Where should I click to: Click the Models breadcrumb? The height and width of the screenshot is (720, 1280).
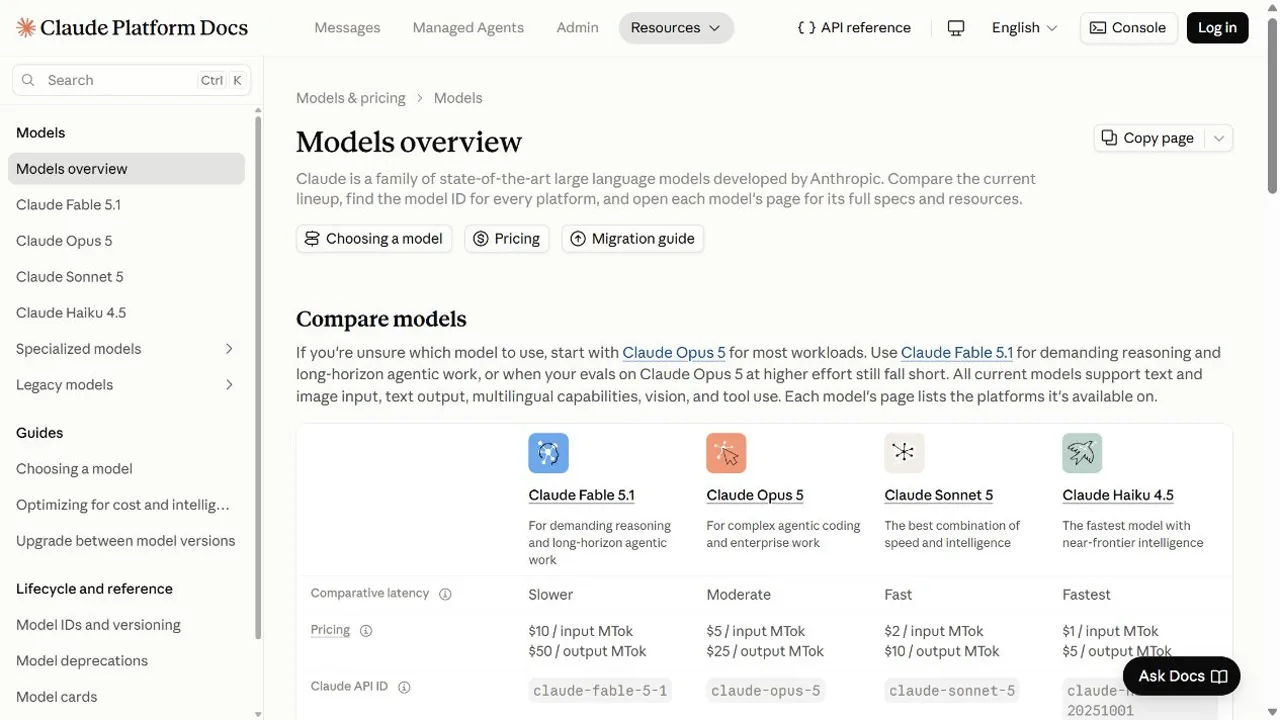pos(458,98)
